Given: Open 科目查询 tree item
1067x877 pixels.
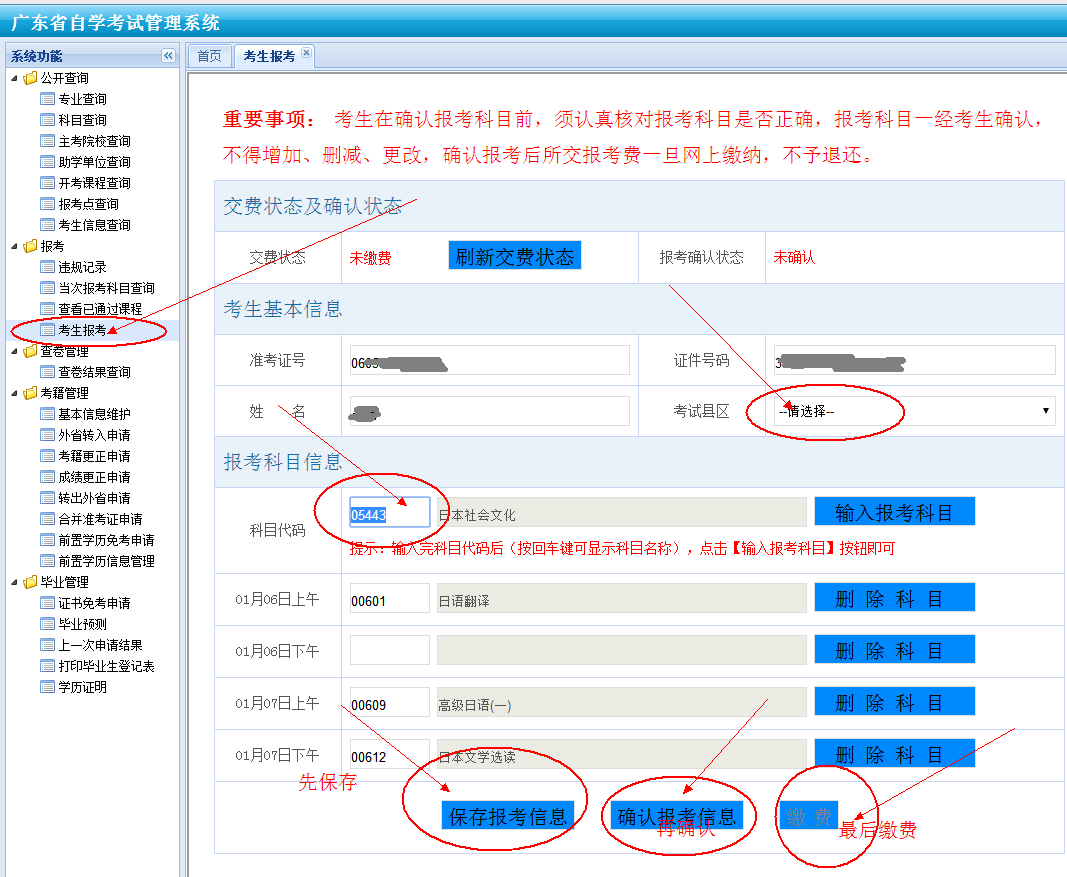Looking at the screenshot, I should point(82,120).
